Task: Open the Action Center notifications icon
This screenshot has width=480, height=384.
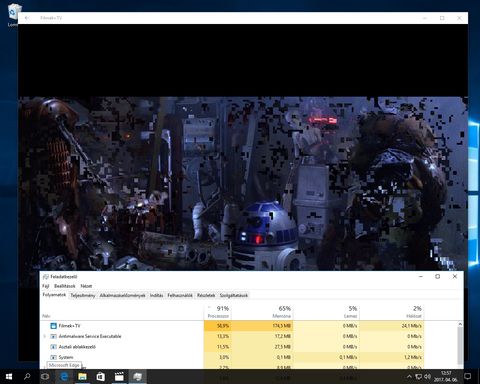Action: (x=467, y=377)
